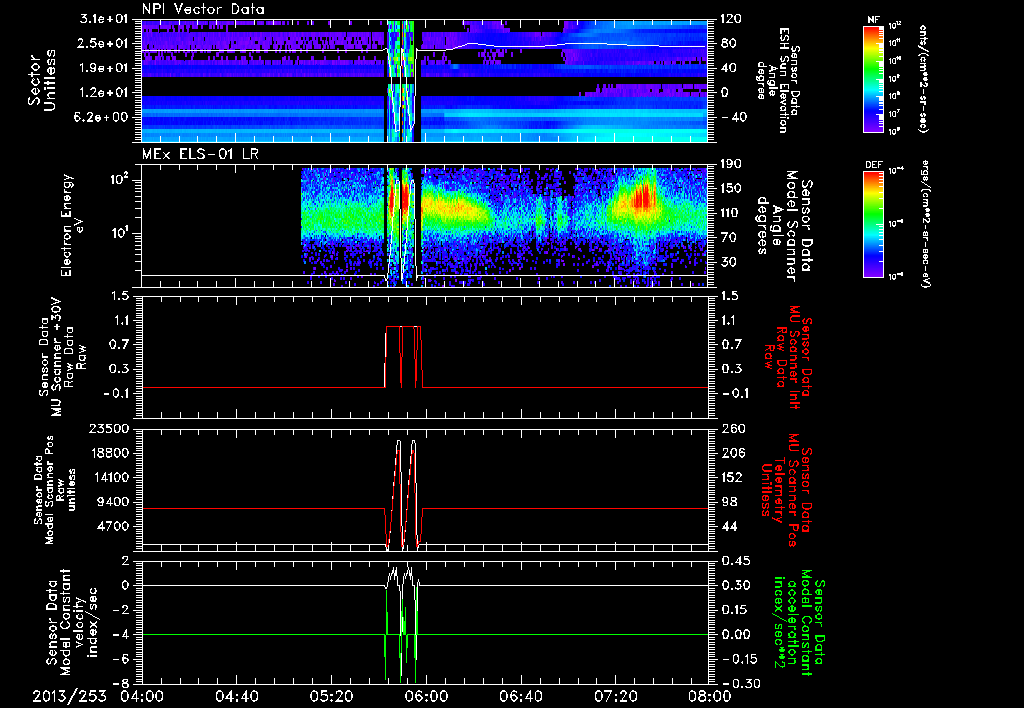The height and width of the screenshot is (708, 1024).
Task: Click the "Sector Unitless" axis title
Action: tap(42, 80)
